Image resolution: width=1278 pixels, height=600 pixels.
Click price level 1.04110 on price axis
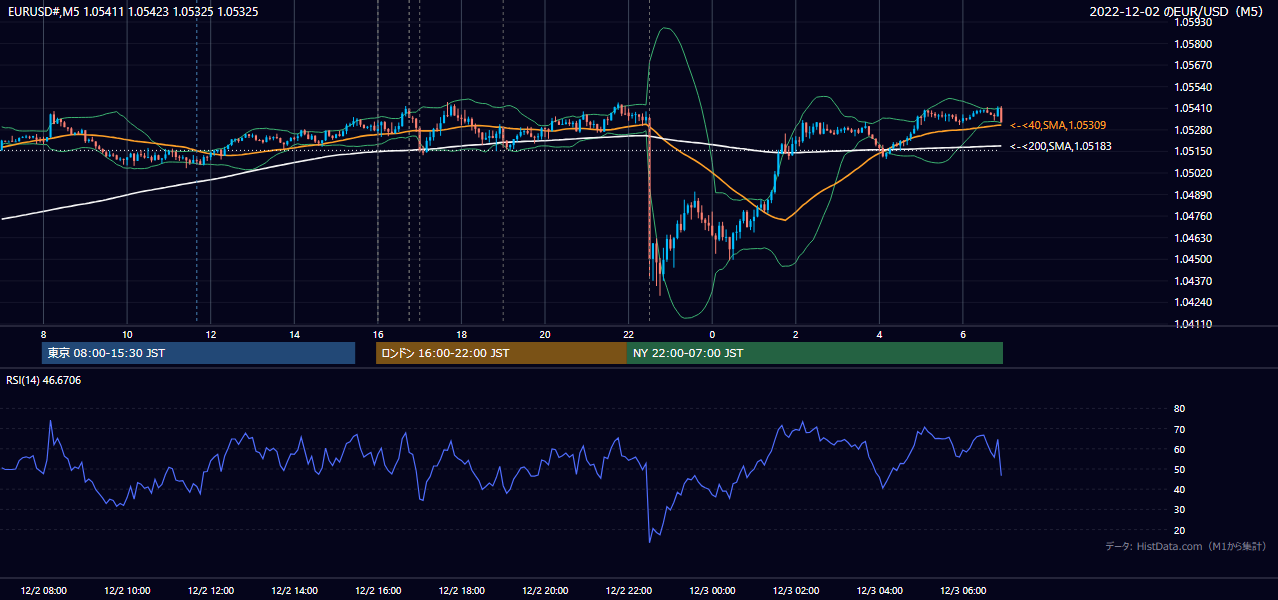pyautogui.click(x=1192, y=324)
